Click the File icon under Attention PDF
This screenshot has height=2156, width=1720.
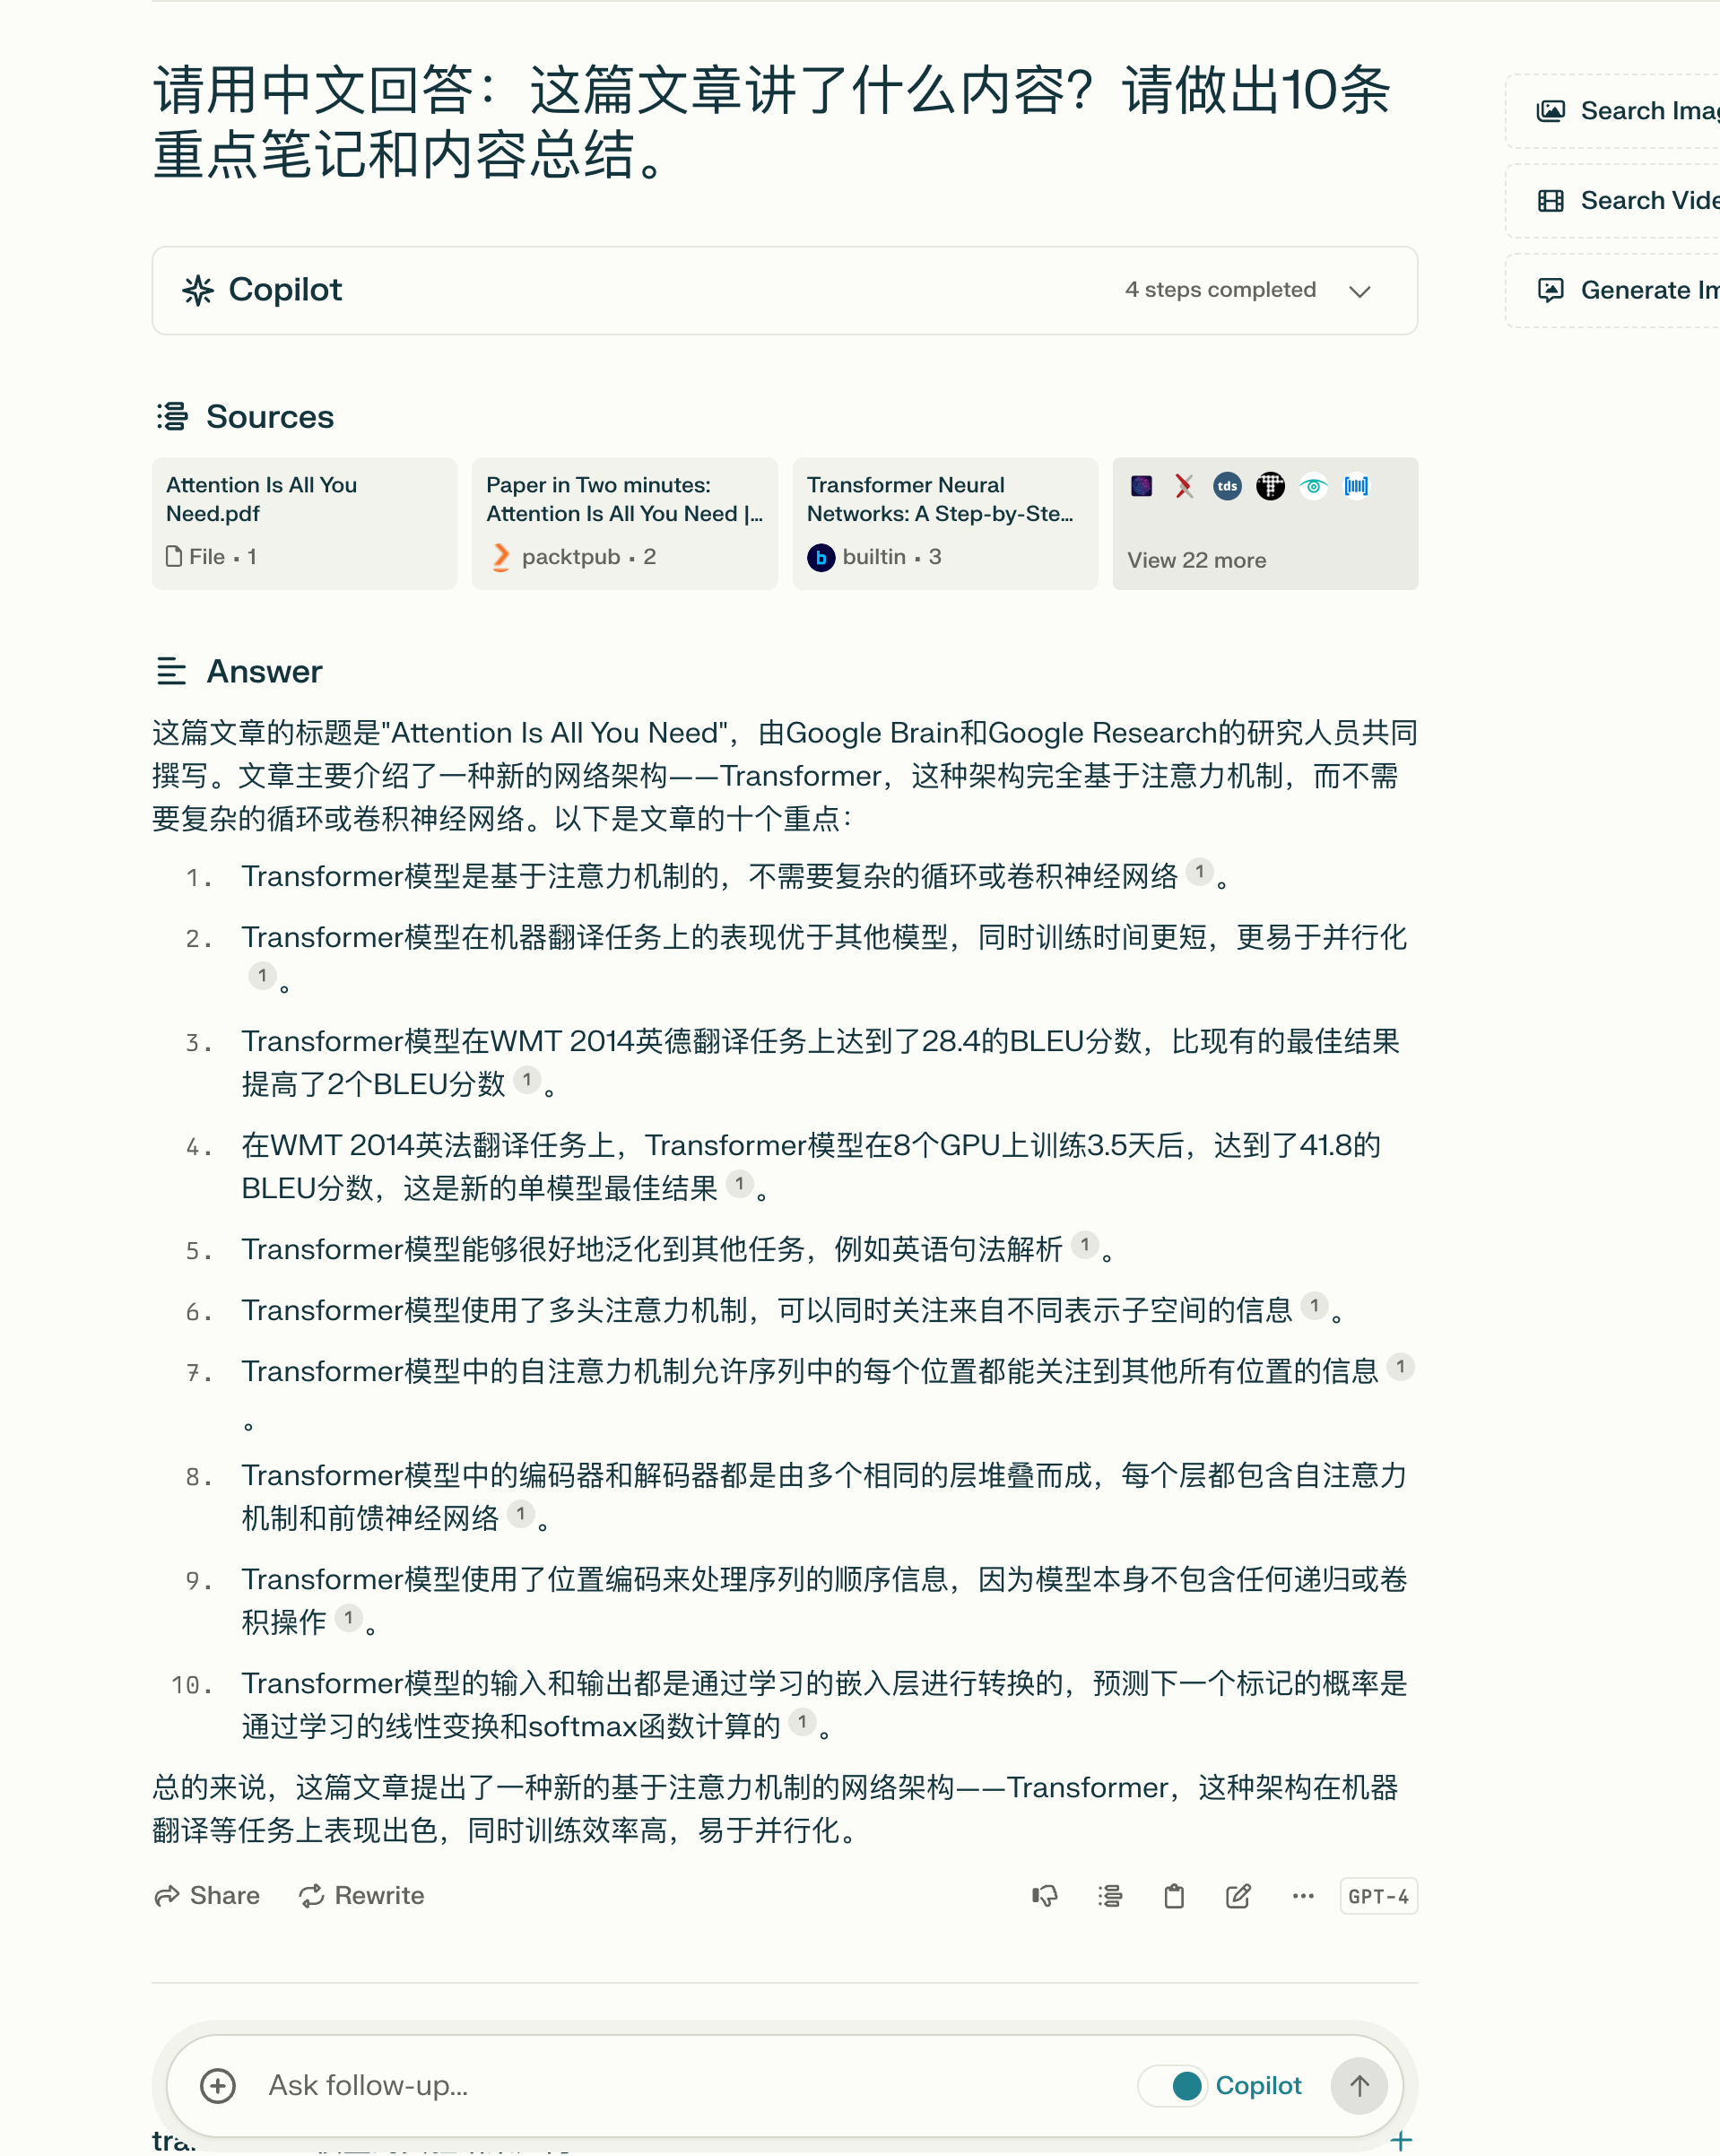point(174,557)
